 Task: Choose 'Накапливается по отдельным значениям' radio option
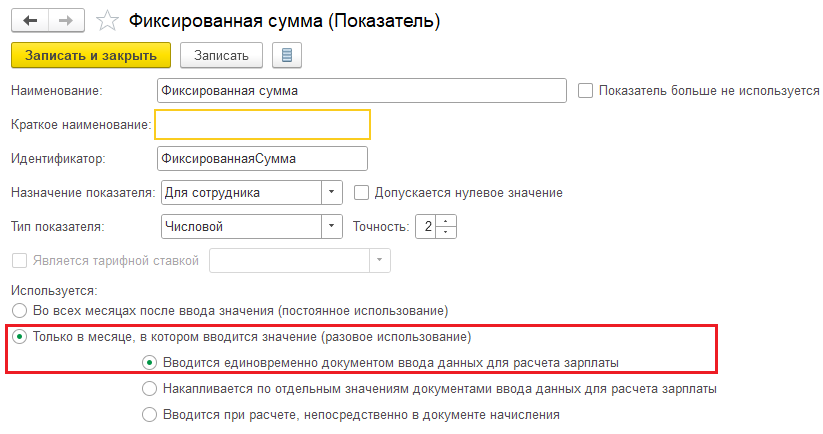[150, 389]
